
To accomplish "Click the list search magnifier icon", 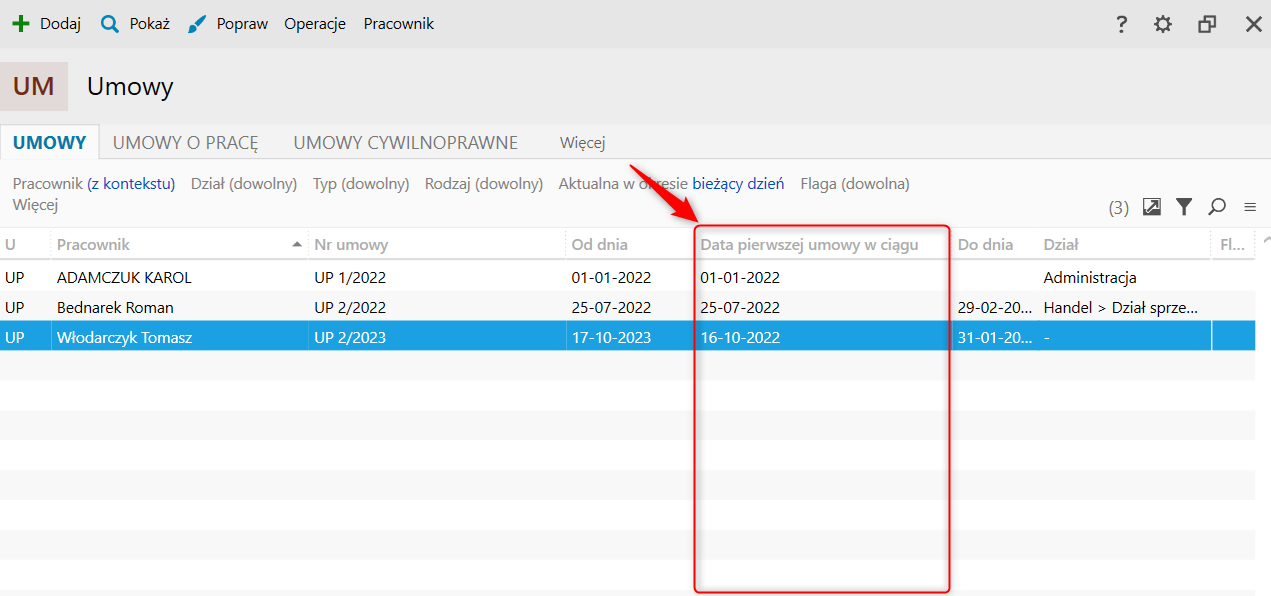I will [x=1217, y=207].
